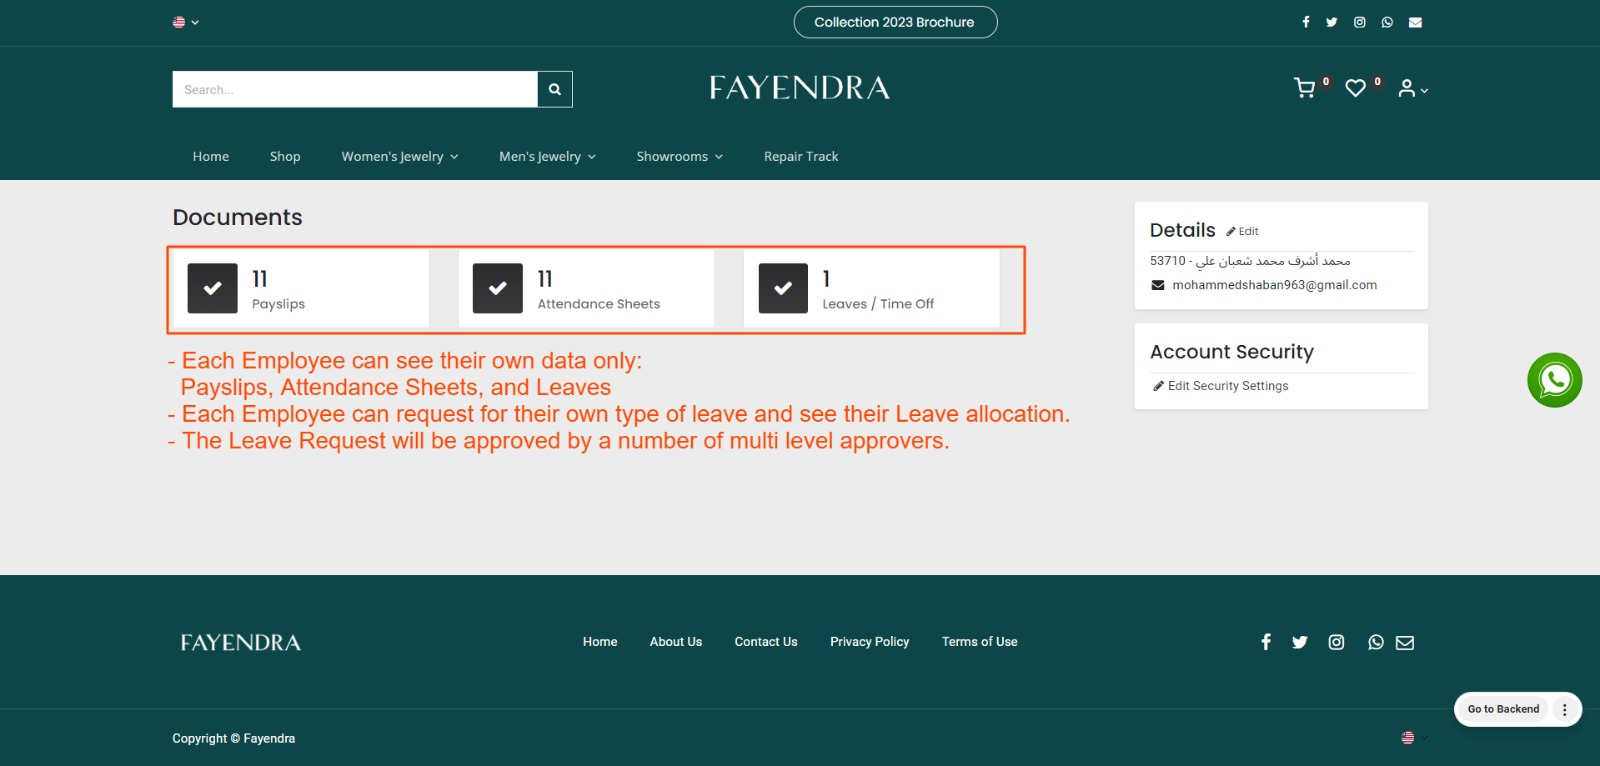Open the footer language flag selector
The height and width of the screenshot is (766, 1600).
pos(1414,738)
